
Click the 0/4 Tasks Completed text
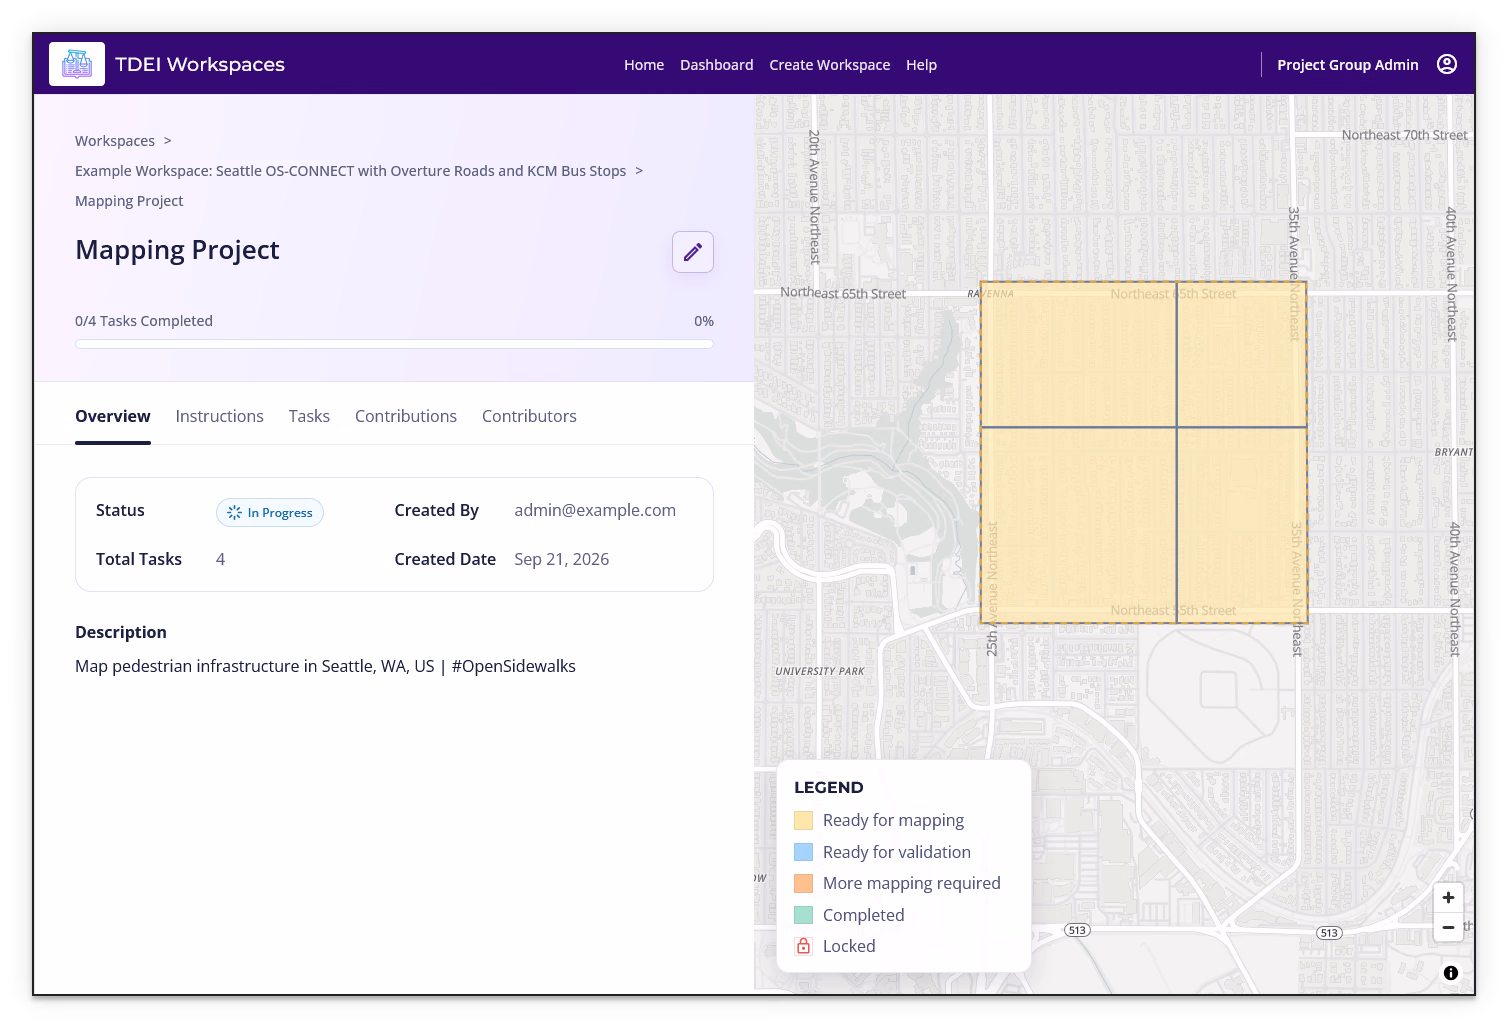coord(144,321)
